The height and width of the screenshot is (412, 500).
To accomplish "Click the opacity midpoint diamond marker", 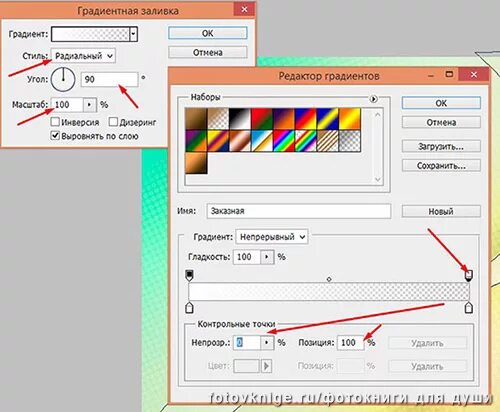I will [329, 279].
